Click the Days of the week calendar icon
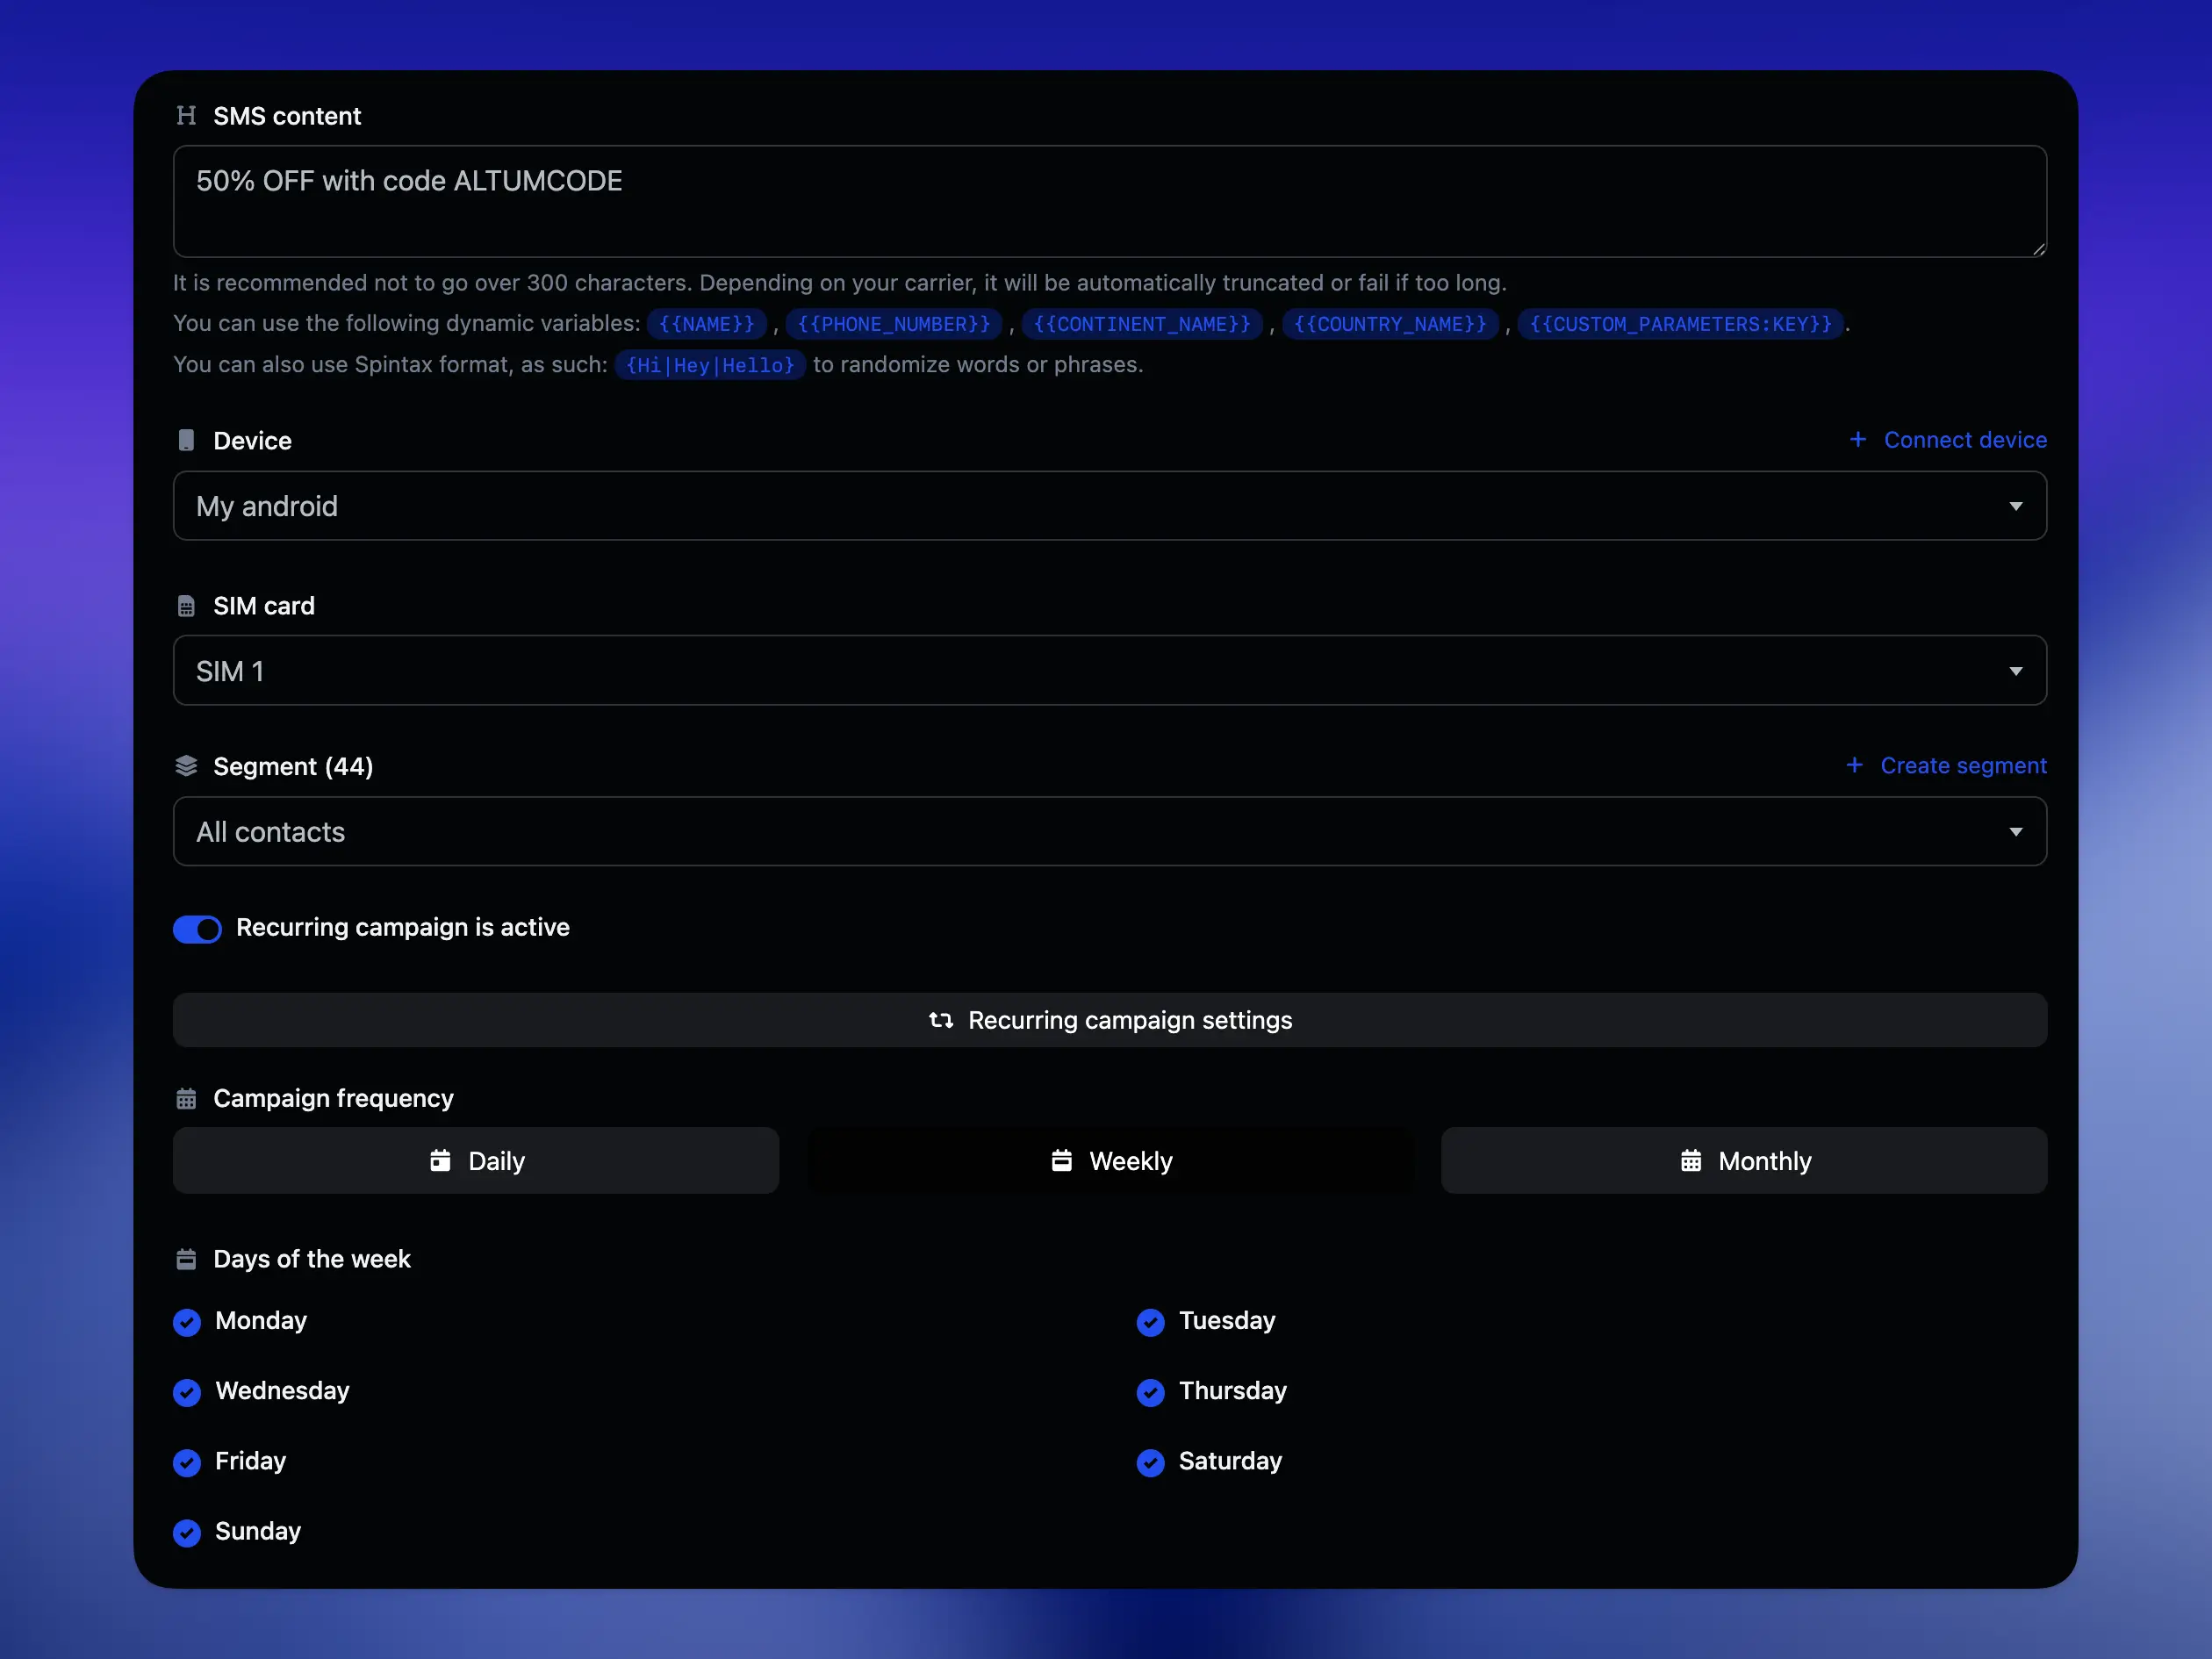2212x1659 pixels. pos(186,1259)
